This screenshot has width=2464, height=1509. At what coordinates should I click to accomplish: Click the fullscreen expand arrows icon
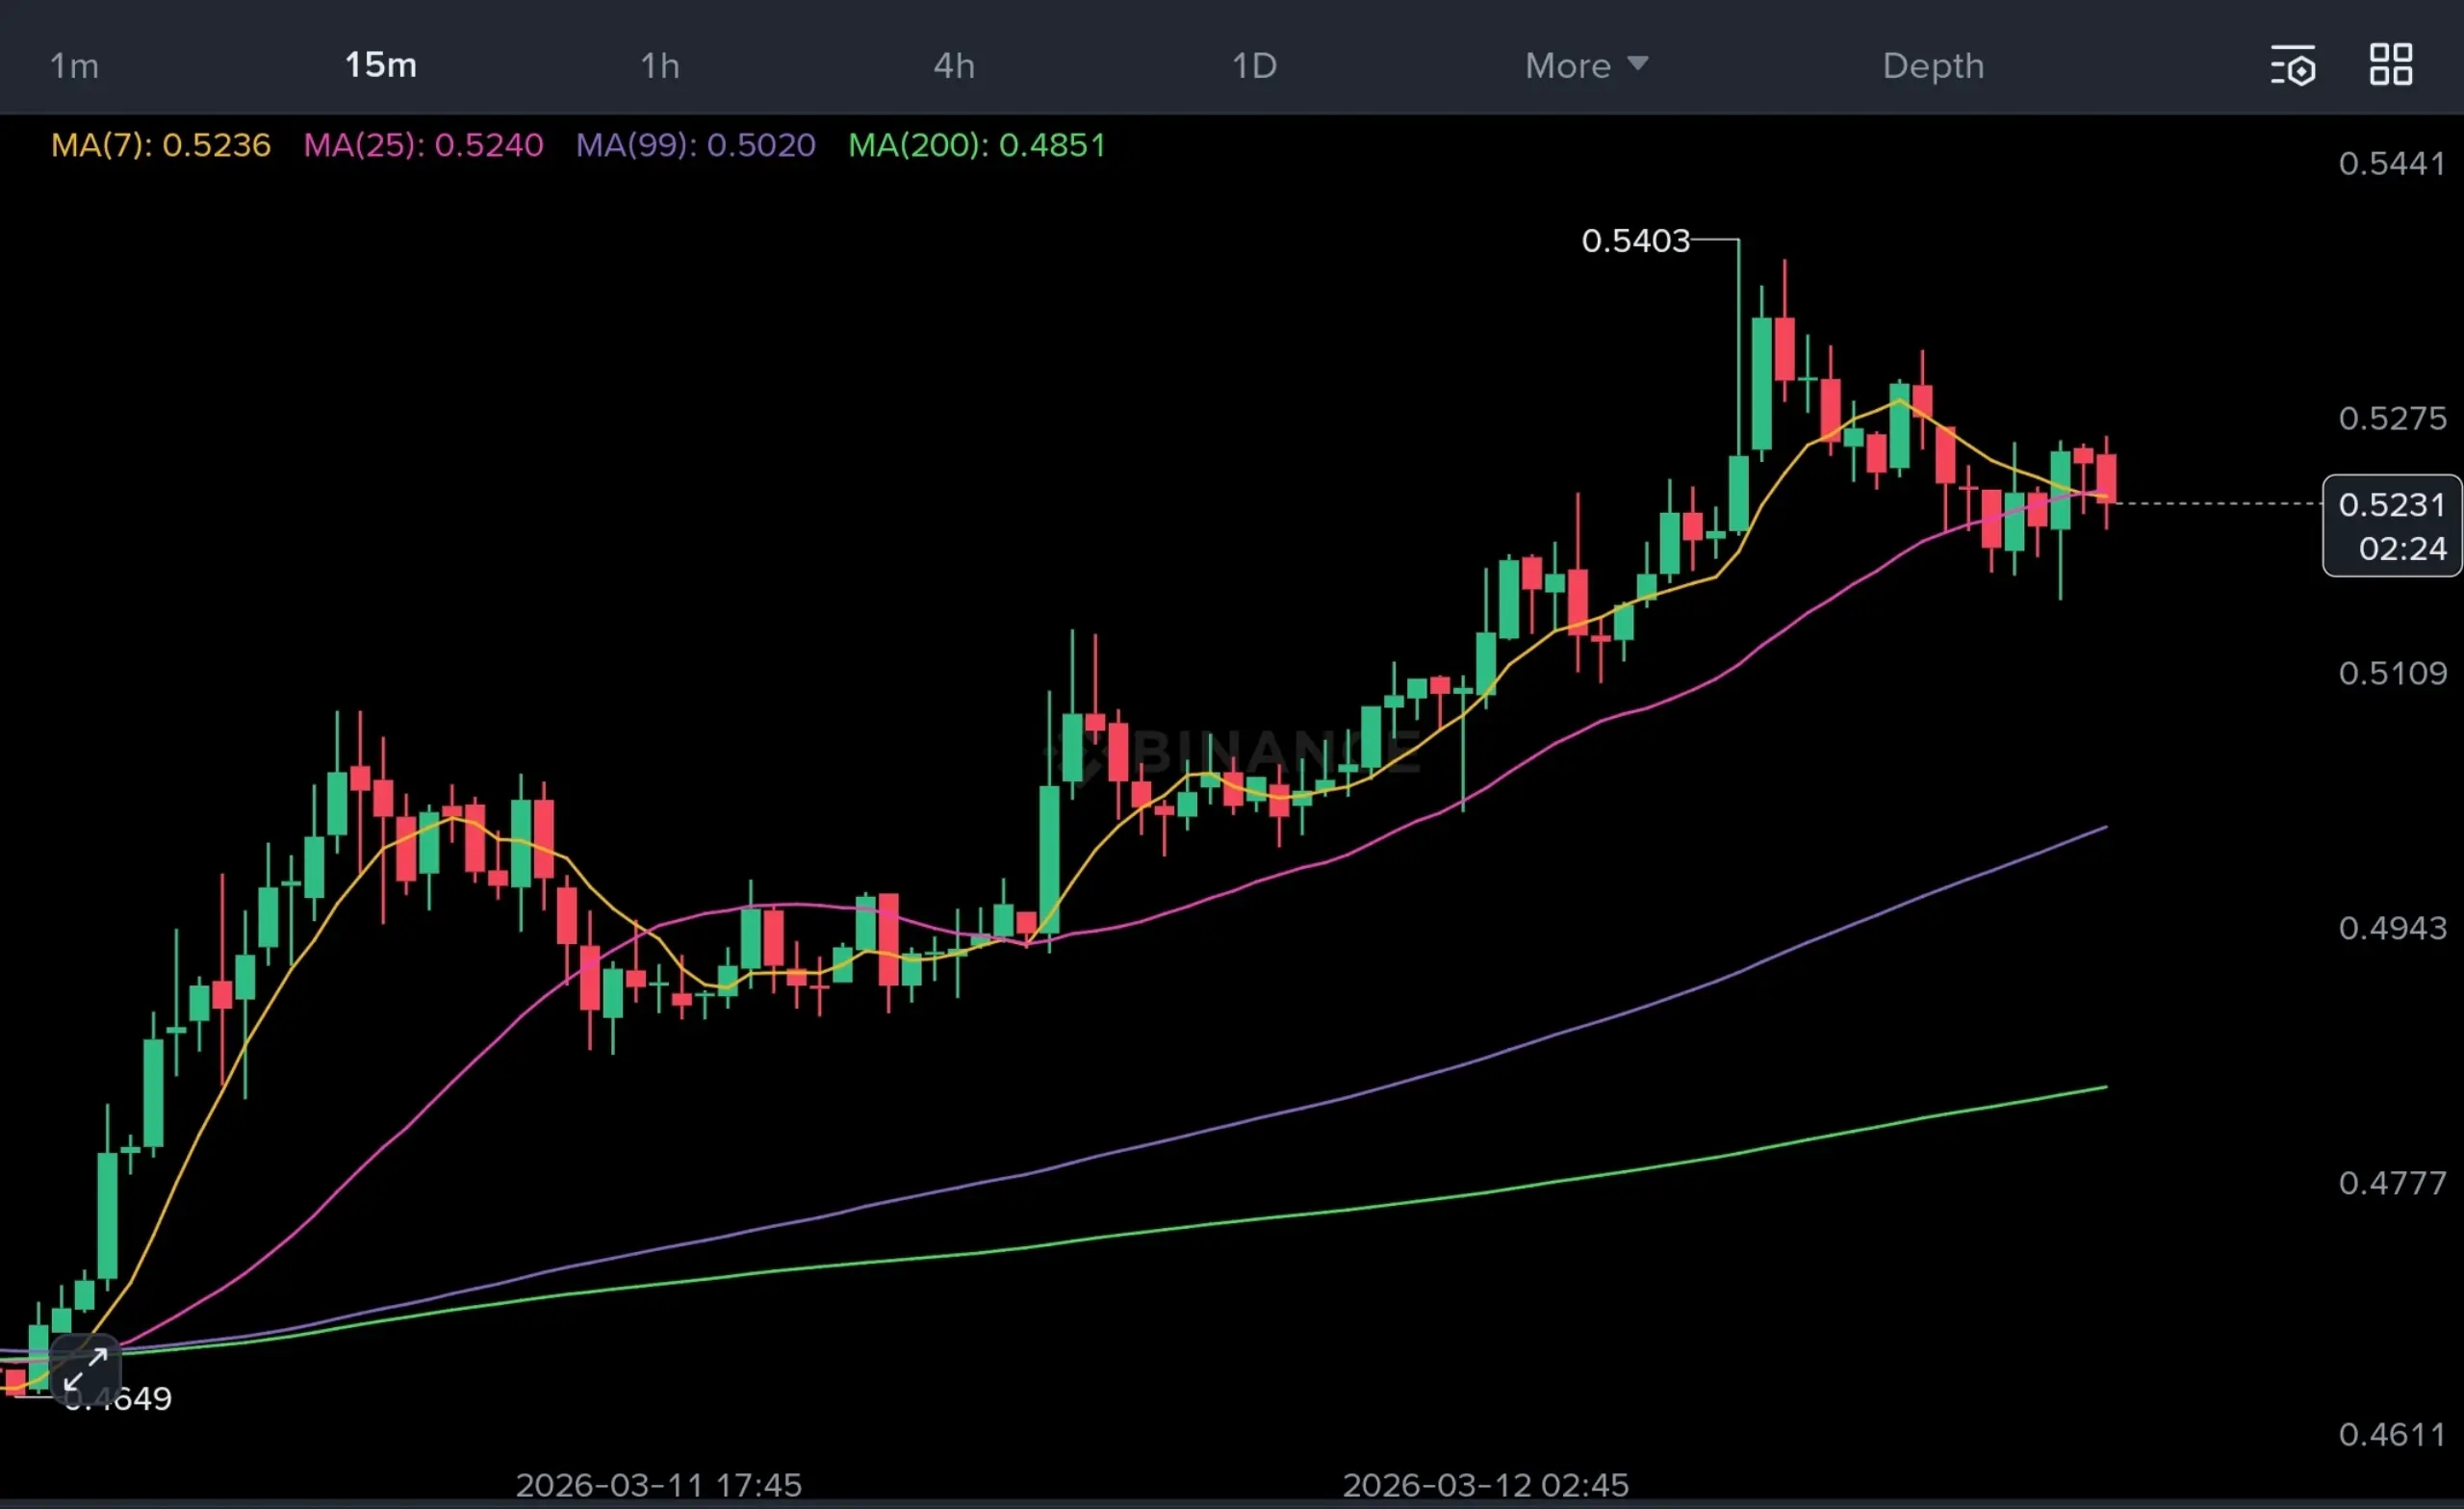click(x=86, y=1370)
